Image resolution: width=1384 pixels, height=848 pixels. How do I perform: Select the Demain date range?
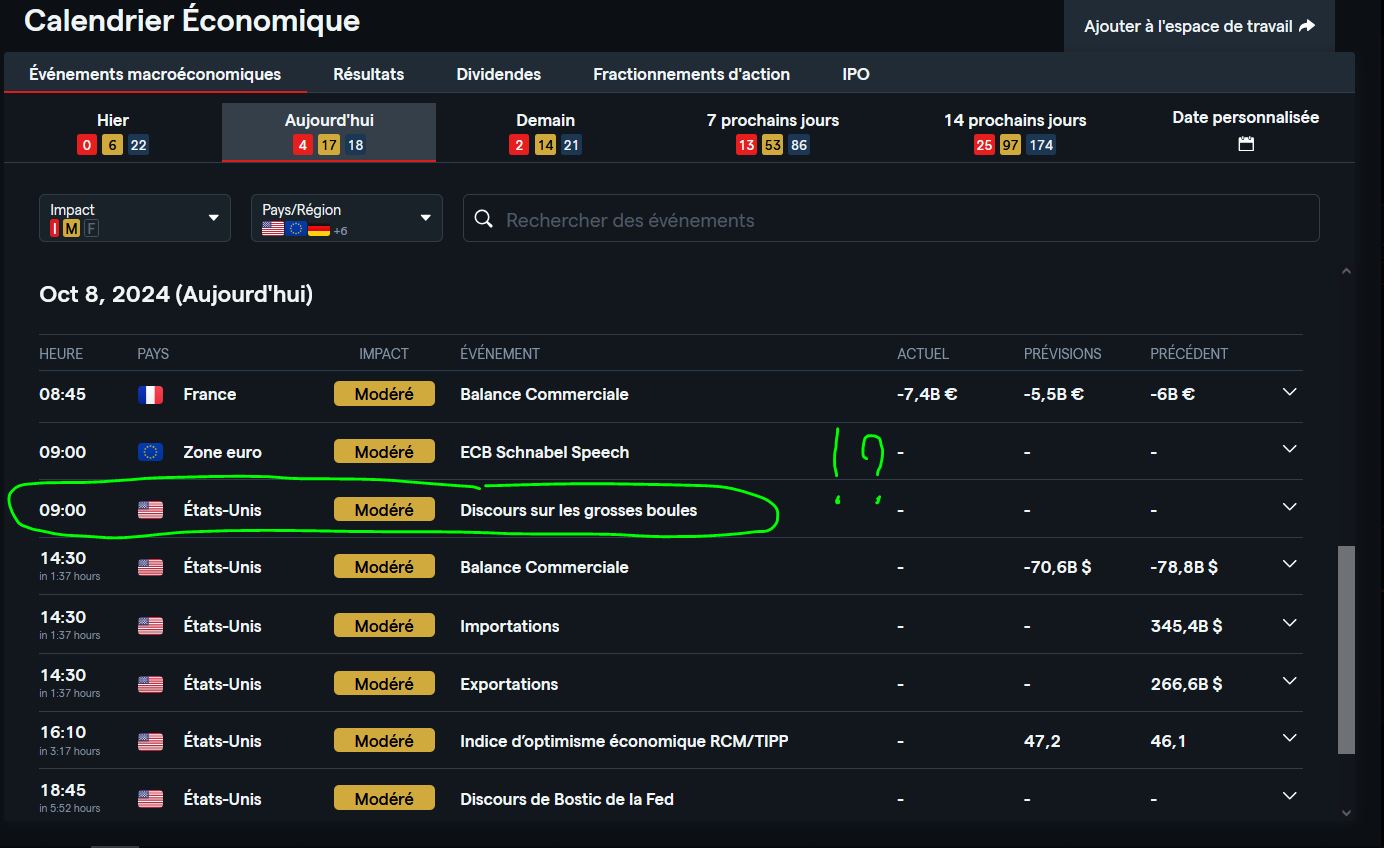(x=545, y=132)
